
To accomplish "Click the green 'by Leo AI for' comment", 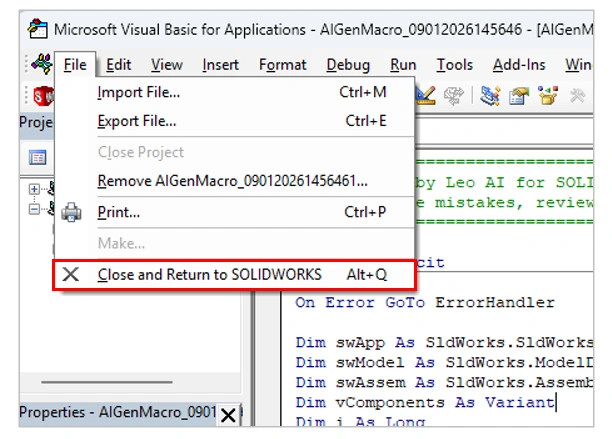I will point(503,182).
